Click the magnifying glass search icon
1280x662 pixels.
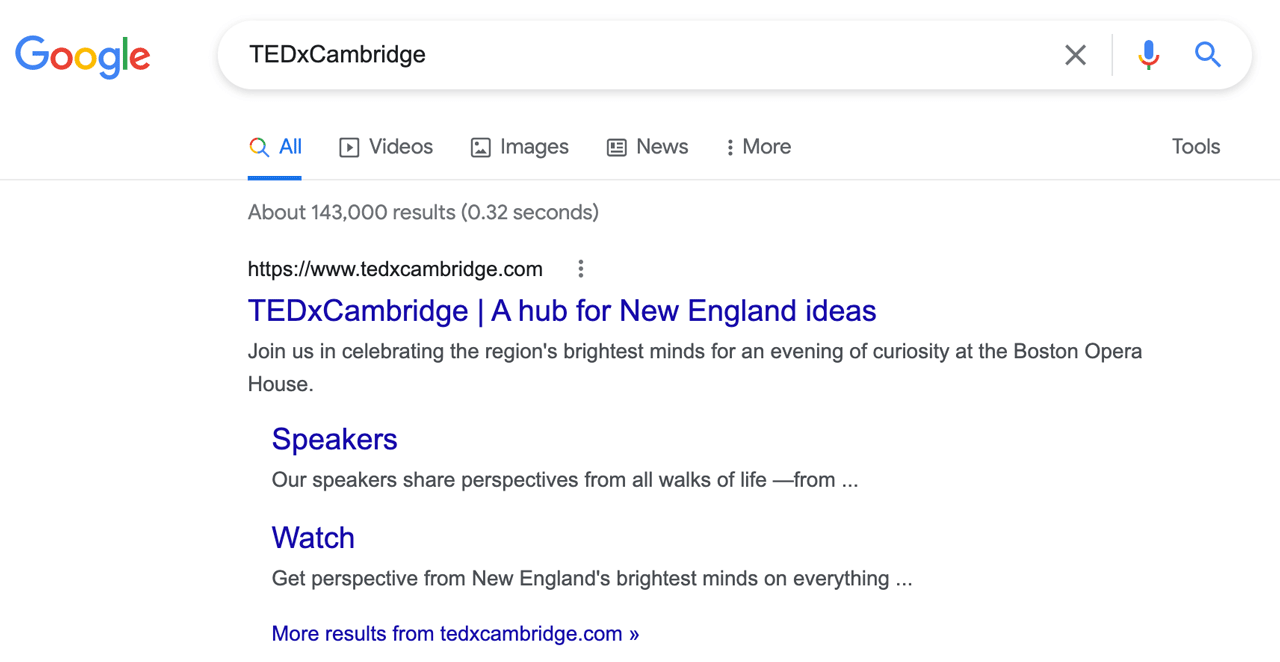tap(1207, 55)
